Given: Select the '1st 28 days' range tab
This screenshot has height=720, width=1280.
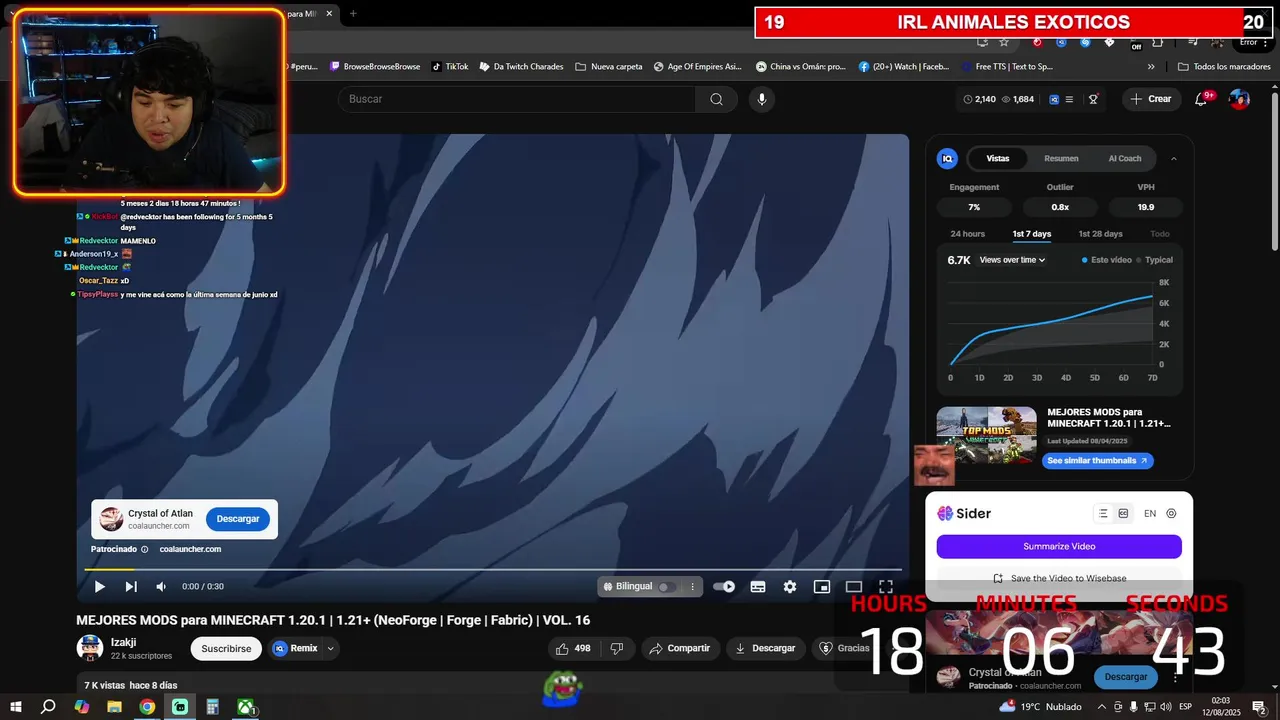Looking at the screenshot, I should click(1100, 234).
